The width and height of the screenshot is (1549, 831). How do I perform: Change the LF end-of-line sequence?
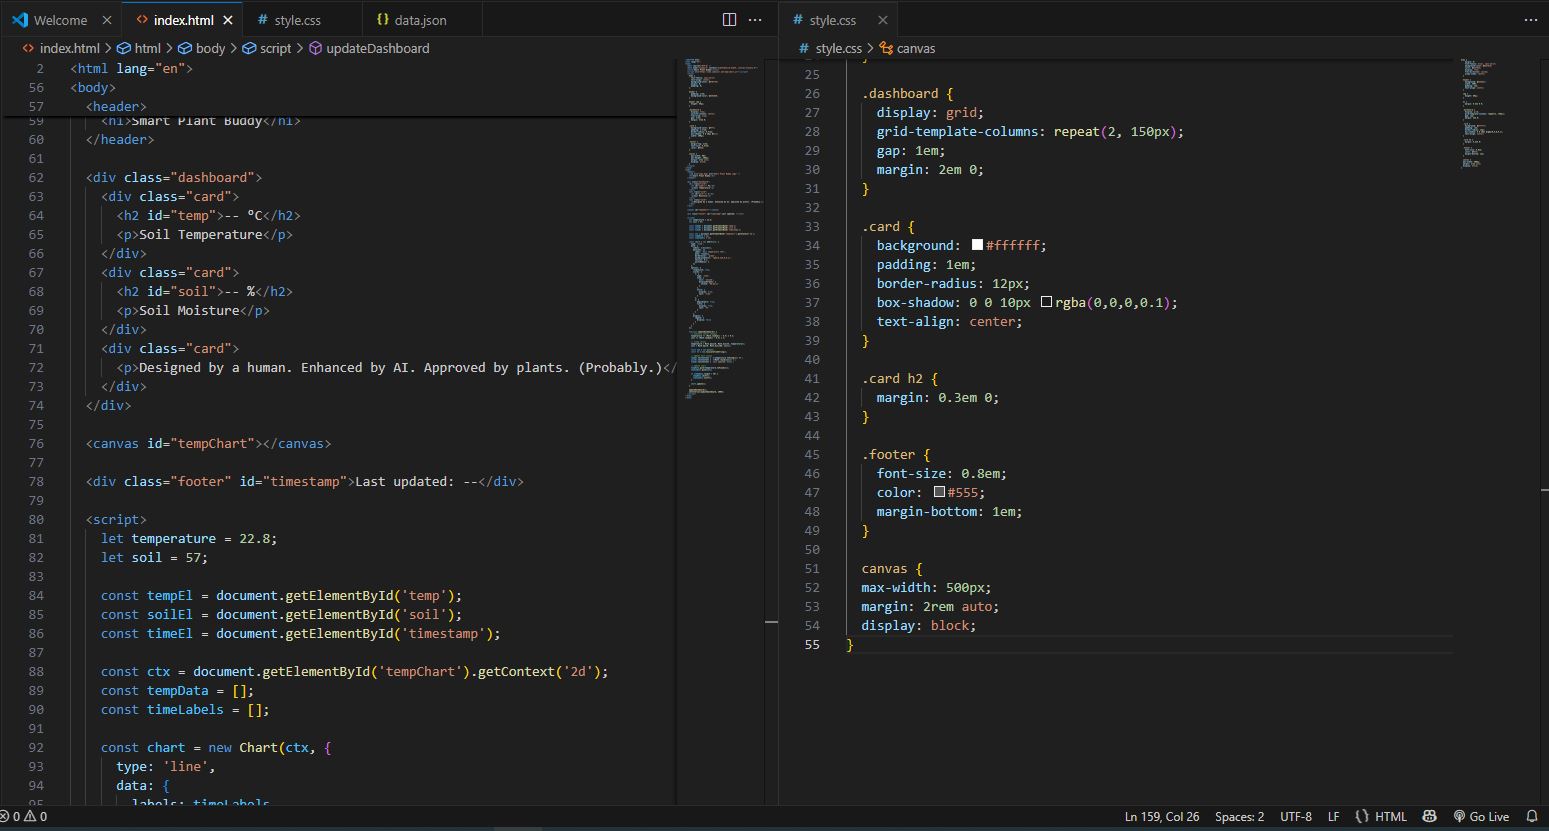coord(1333,817)
